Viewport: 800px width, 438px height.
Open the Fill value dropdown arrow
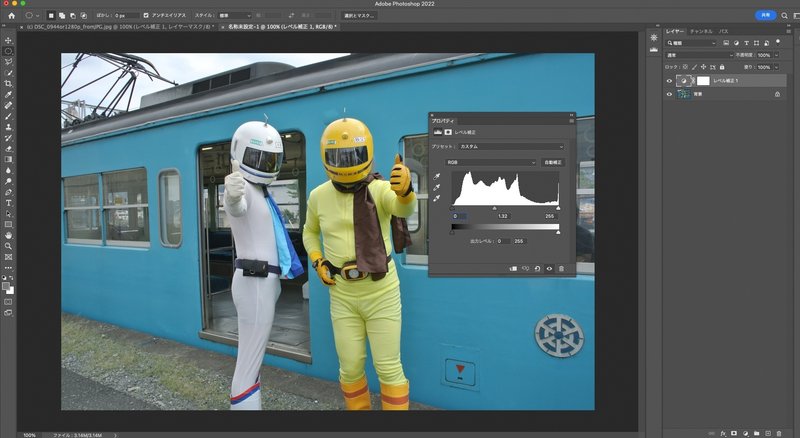pos(777,67)
